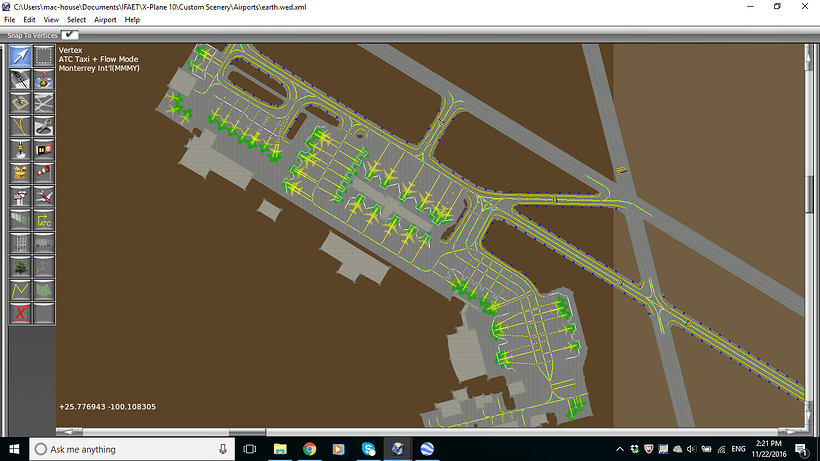Click the horizontal scrollbar thumb

pyautogui.click(x=247, y=432)
